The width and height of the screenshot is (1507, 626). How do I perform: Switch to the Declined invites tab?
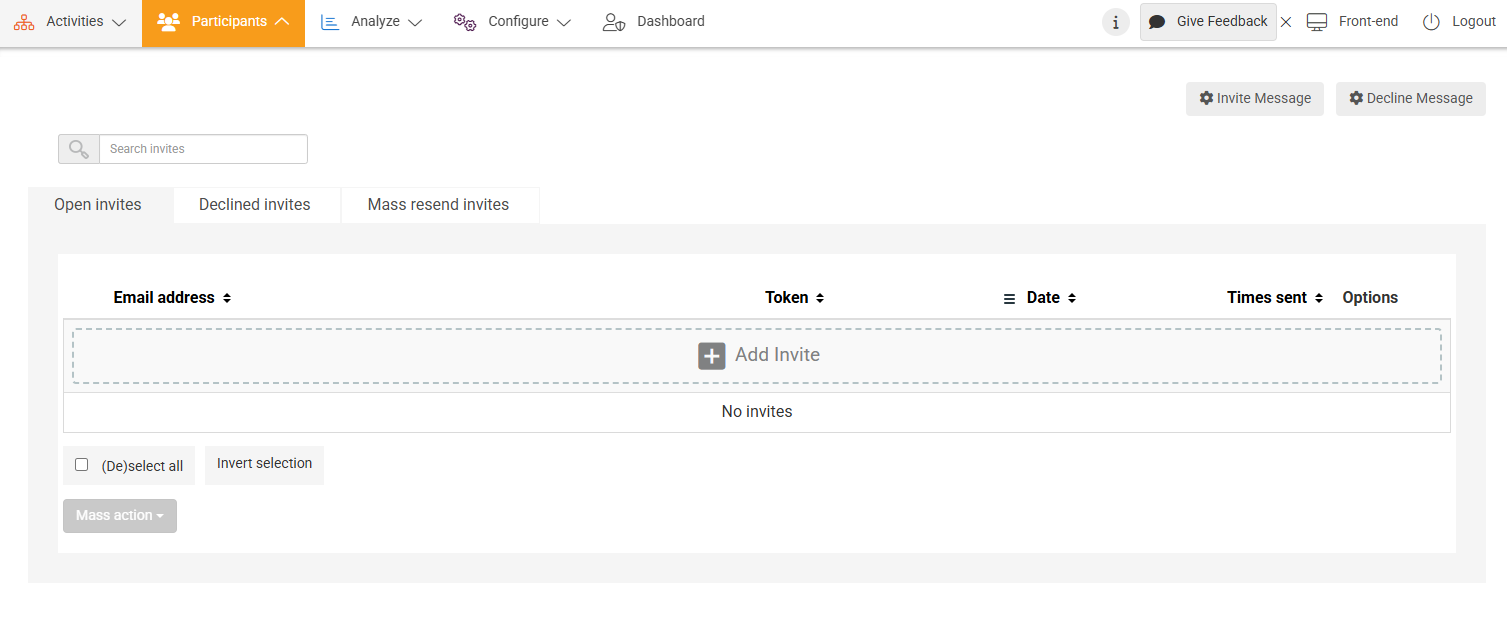click(x=255, y=205)
